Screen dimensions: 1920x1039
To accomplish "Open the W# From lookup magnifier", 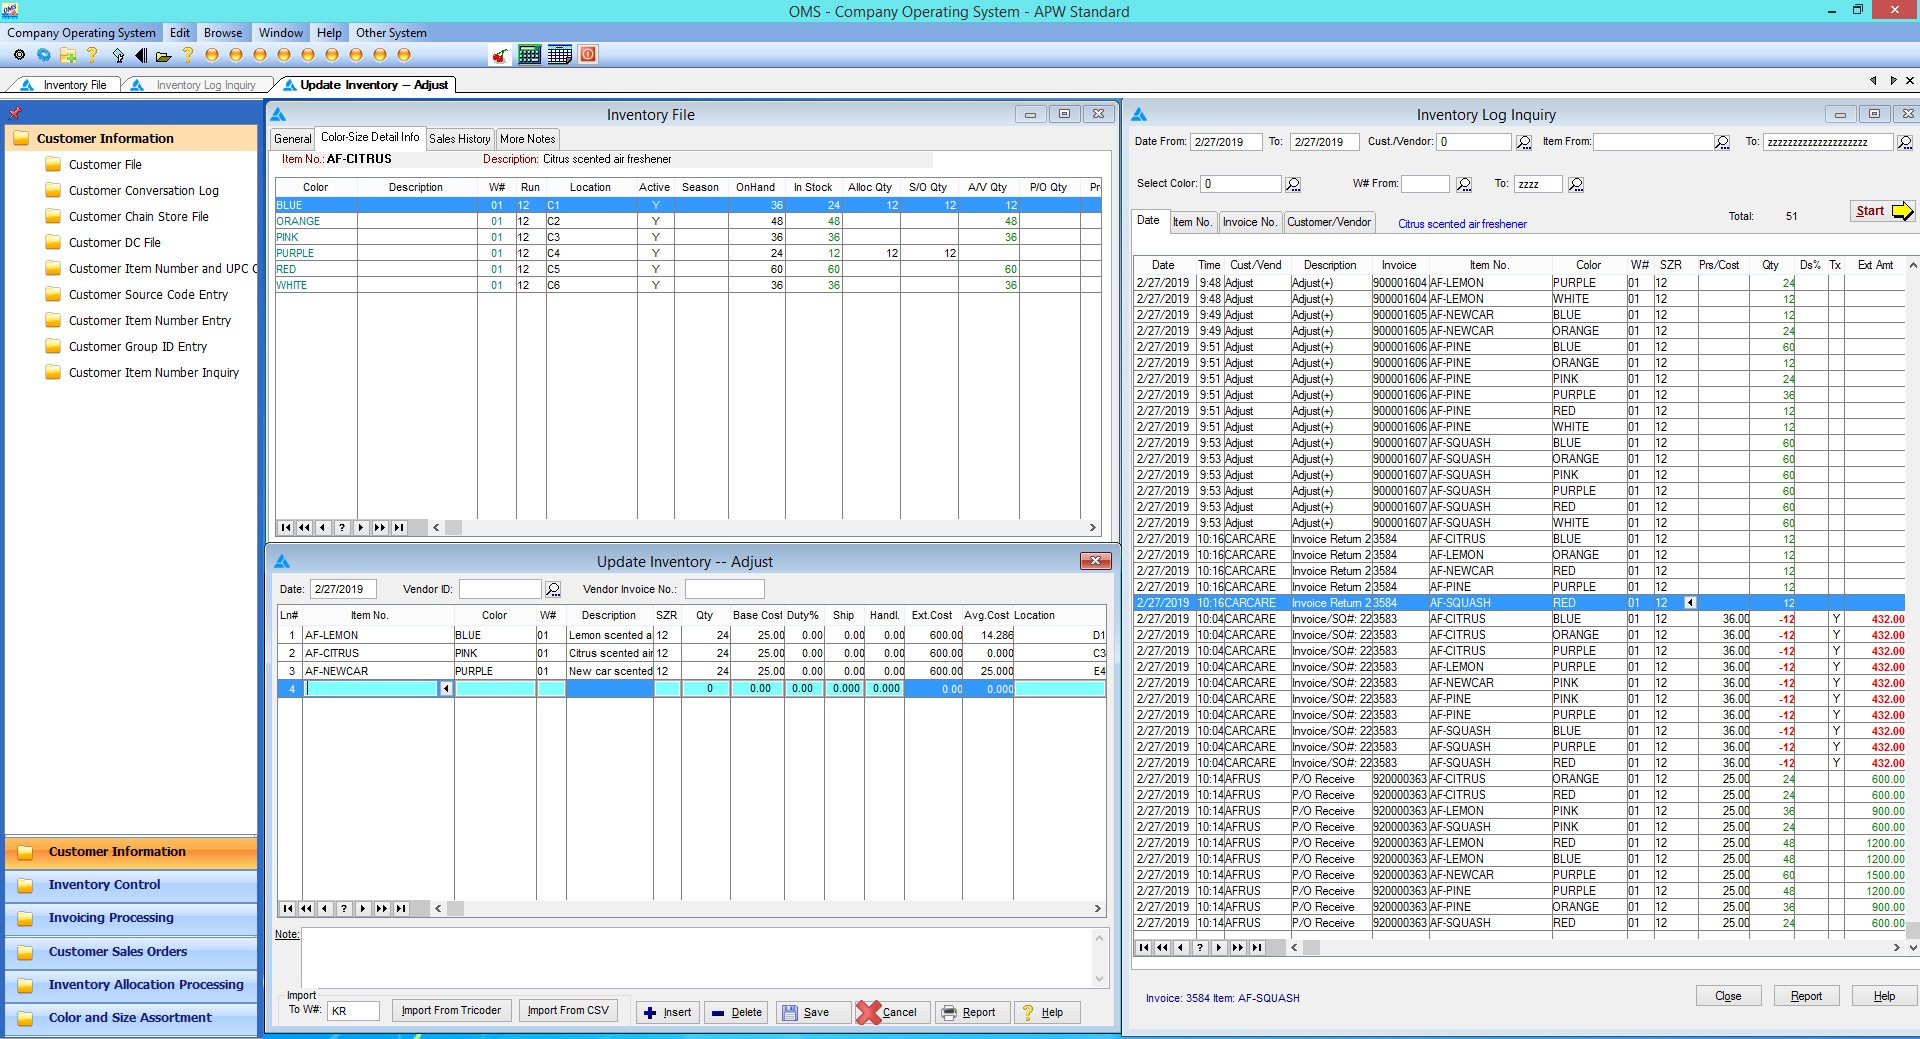I will 1464,184.
